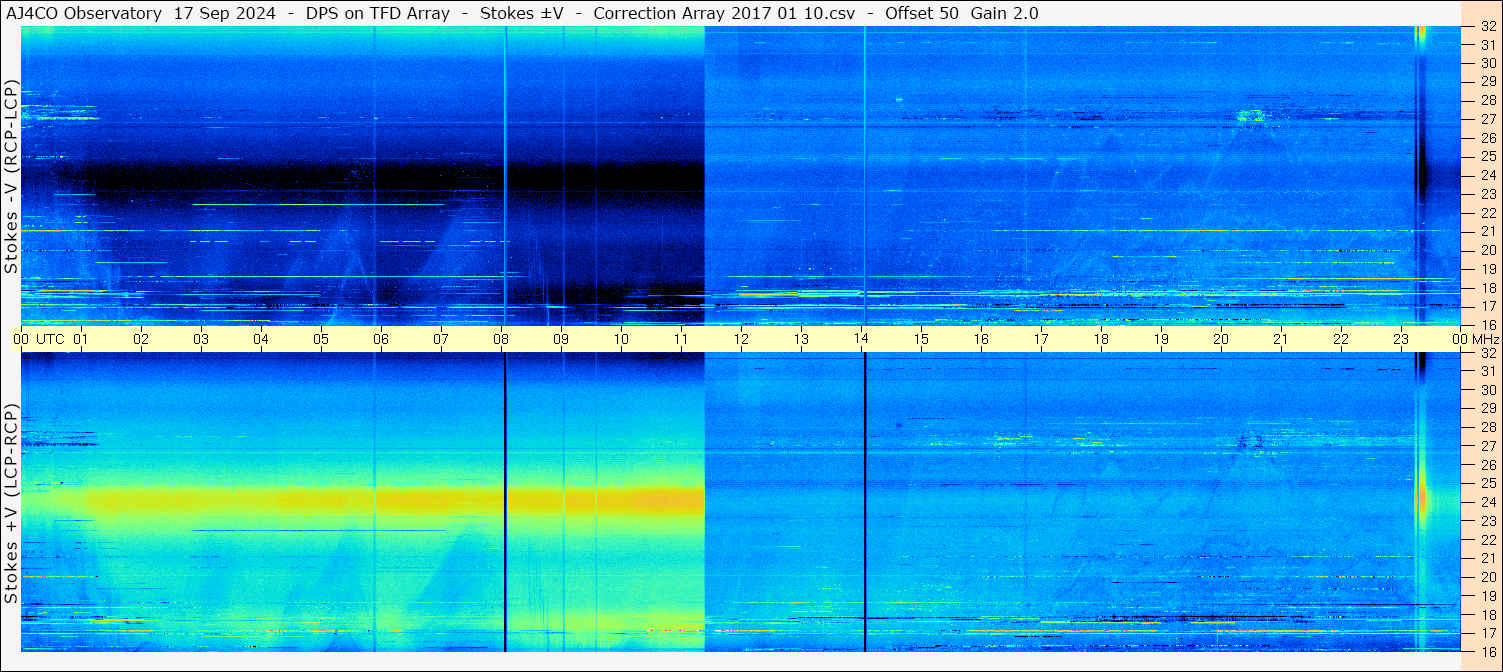
Task: Select the 01 hour mark on the UTC axis
Action: (81, 339)
